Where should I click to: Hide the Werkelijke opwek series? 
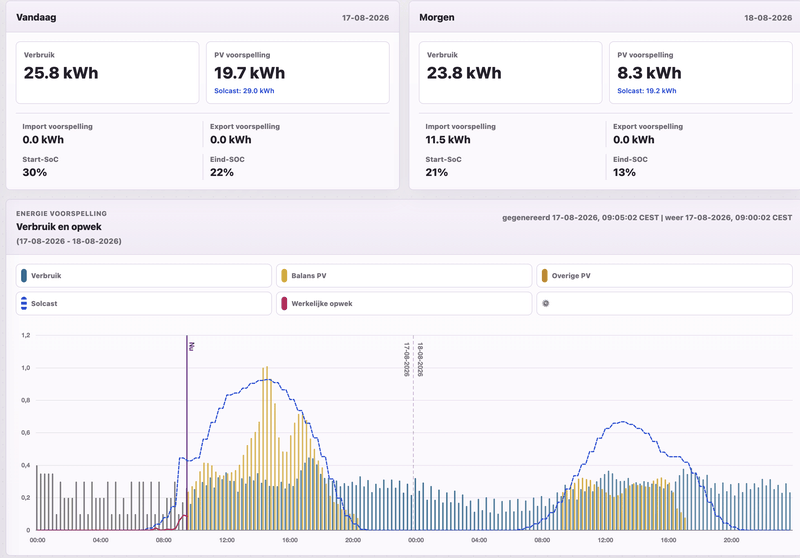click(x=404, y=303)
